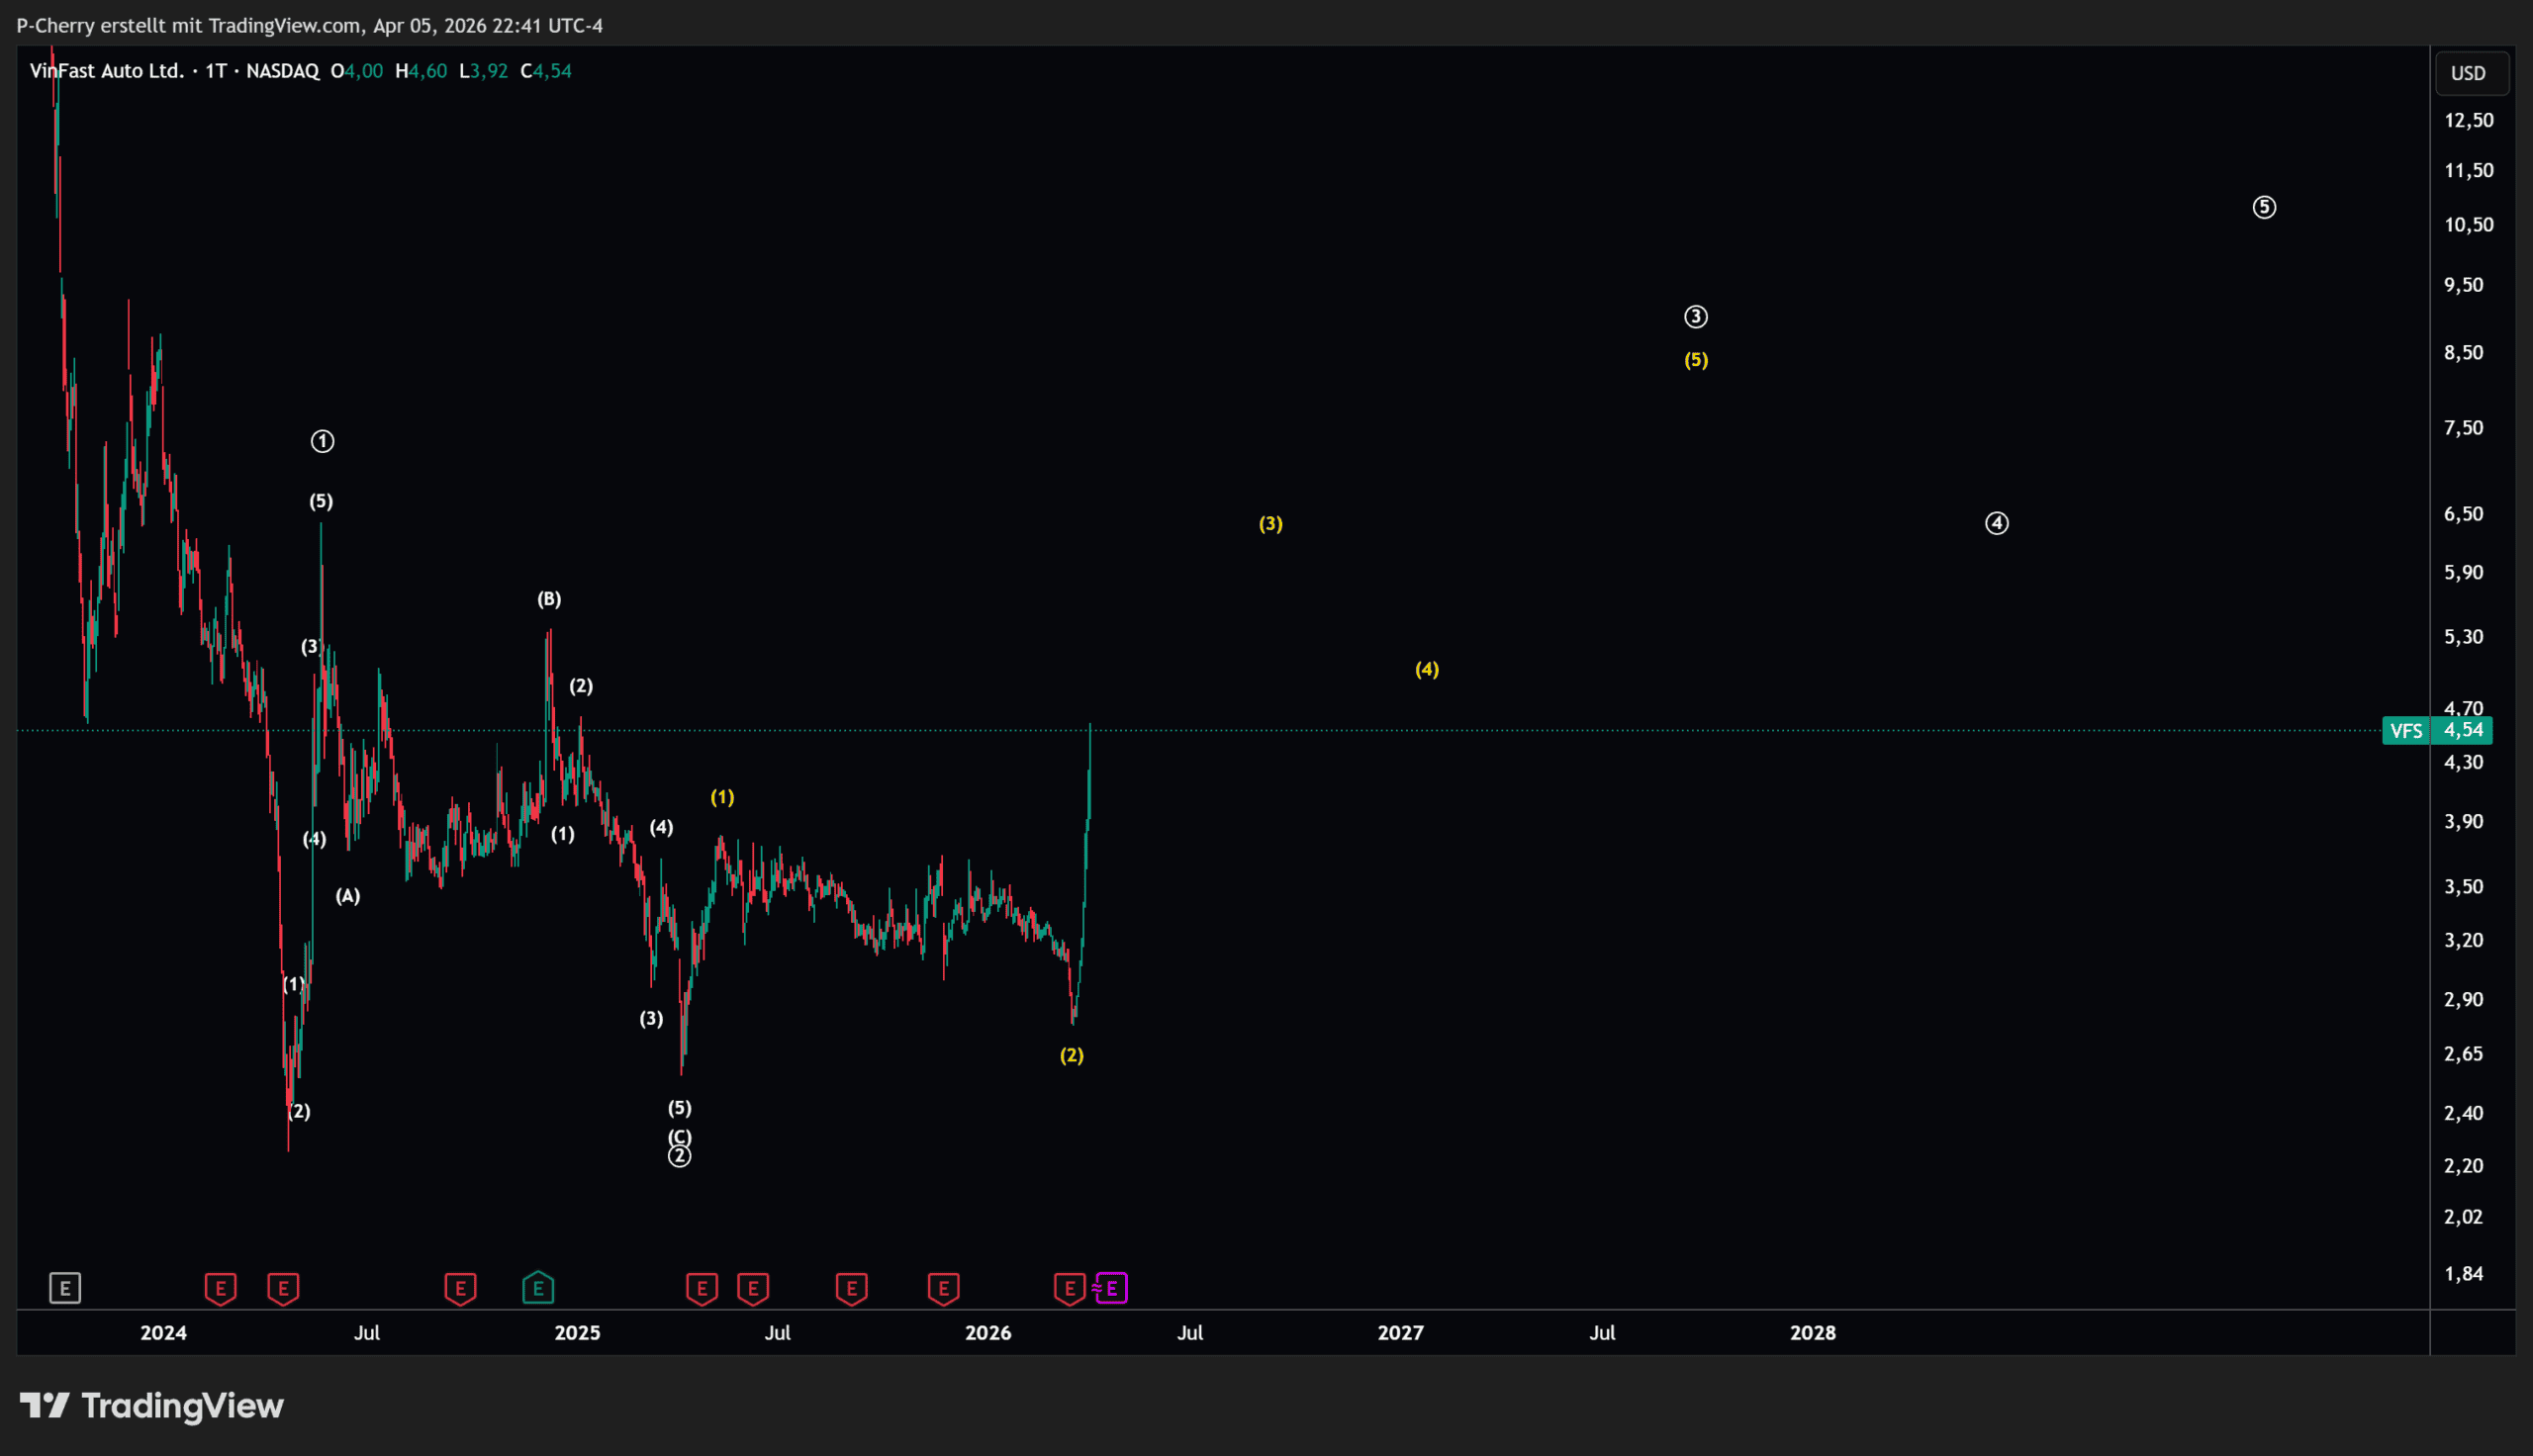Select the circled 3 wave label
Image resolution: width=2533 pixels, height=1456 pixels.
click(1695, 317)
